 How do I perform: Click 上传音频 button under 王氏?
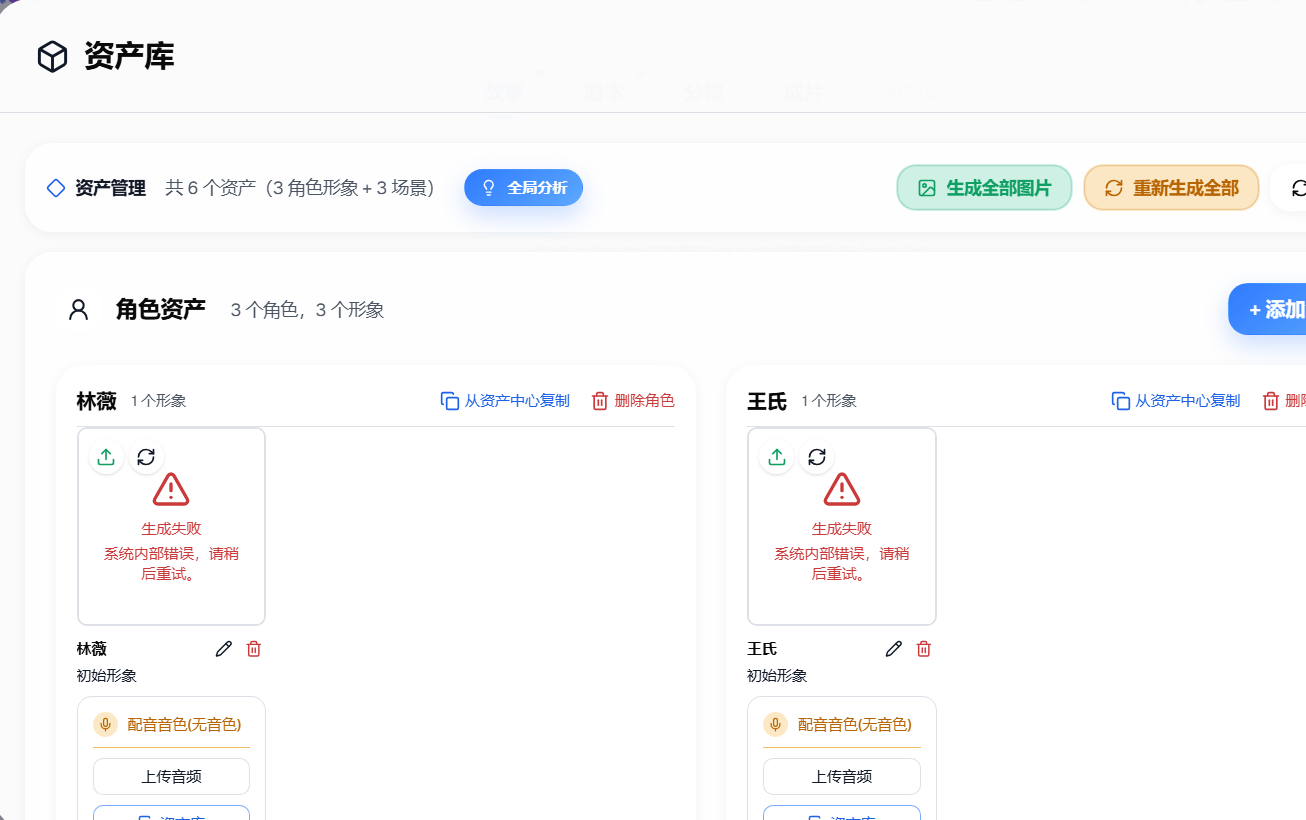point(842,777)
